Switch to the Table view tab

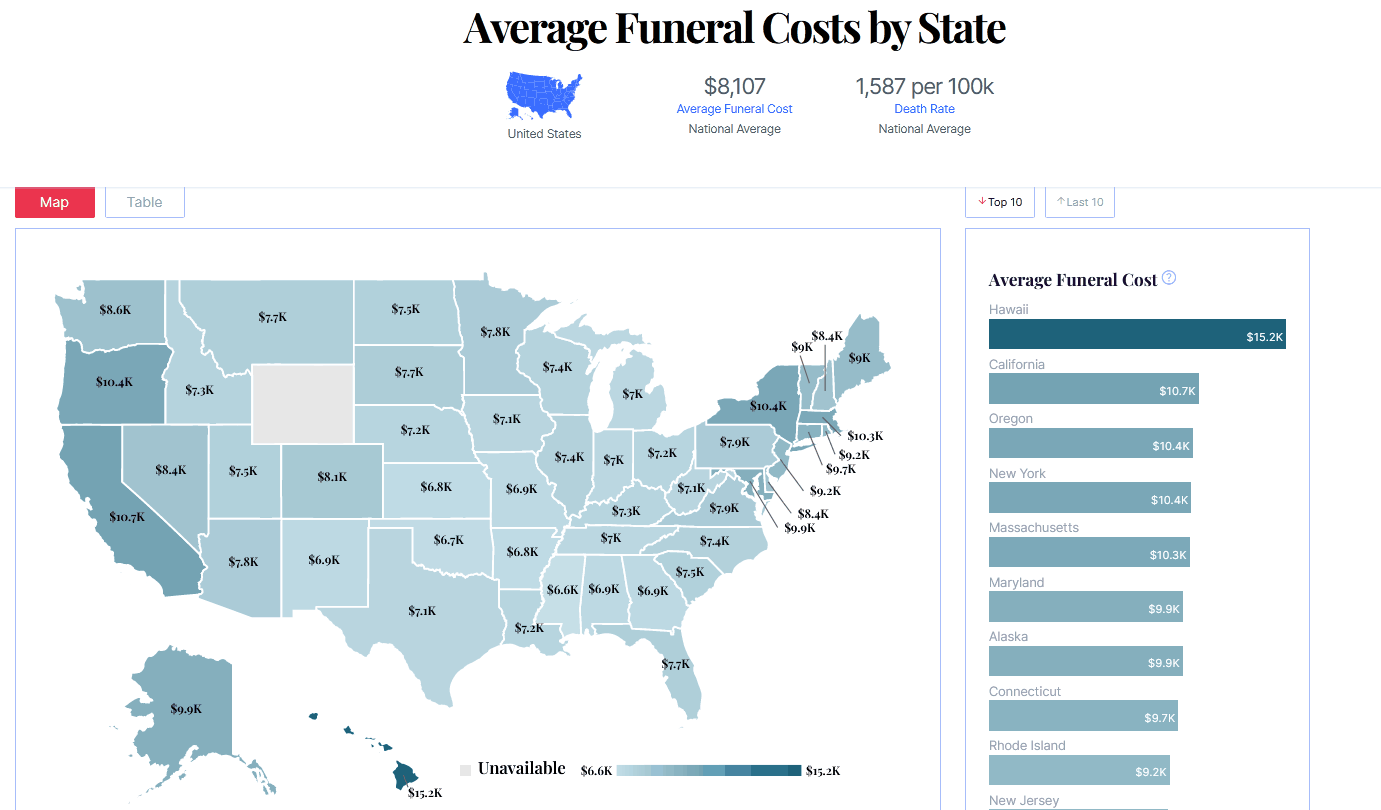[x=144, y=202]
